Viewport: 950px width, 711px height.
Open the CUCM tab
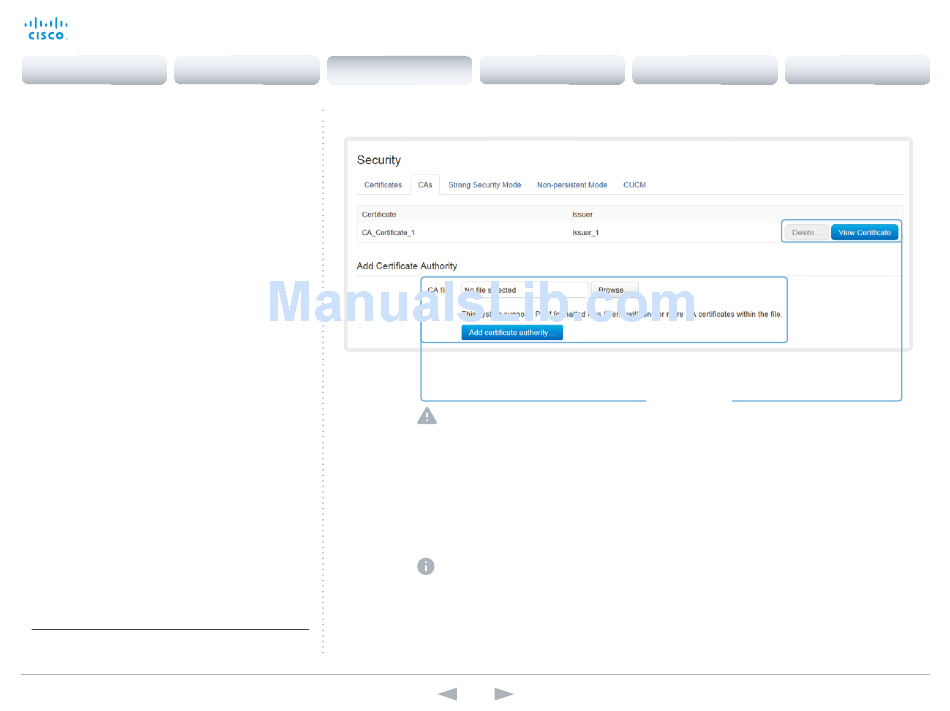pos(634,185)
